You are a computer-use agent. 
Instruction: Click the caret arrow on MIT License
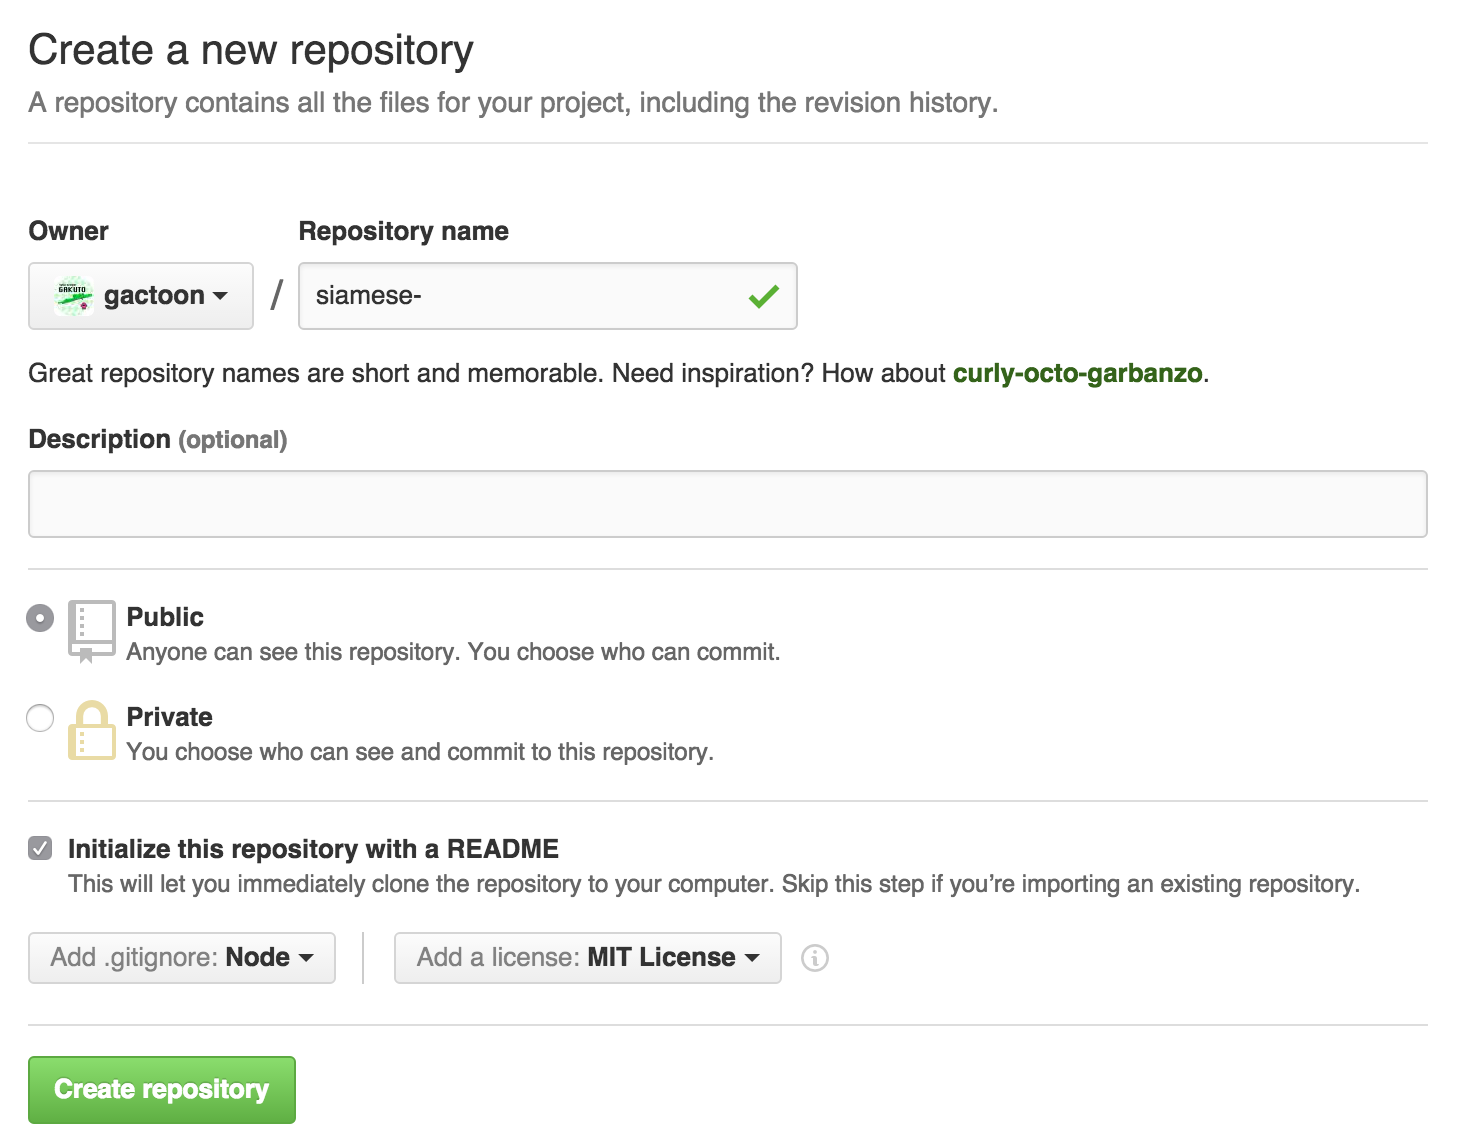[x=752, y=958]
